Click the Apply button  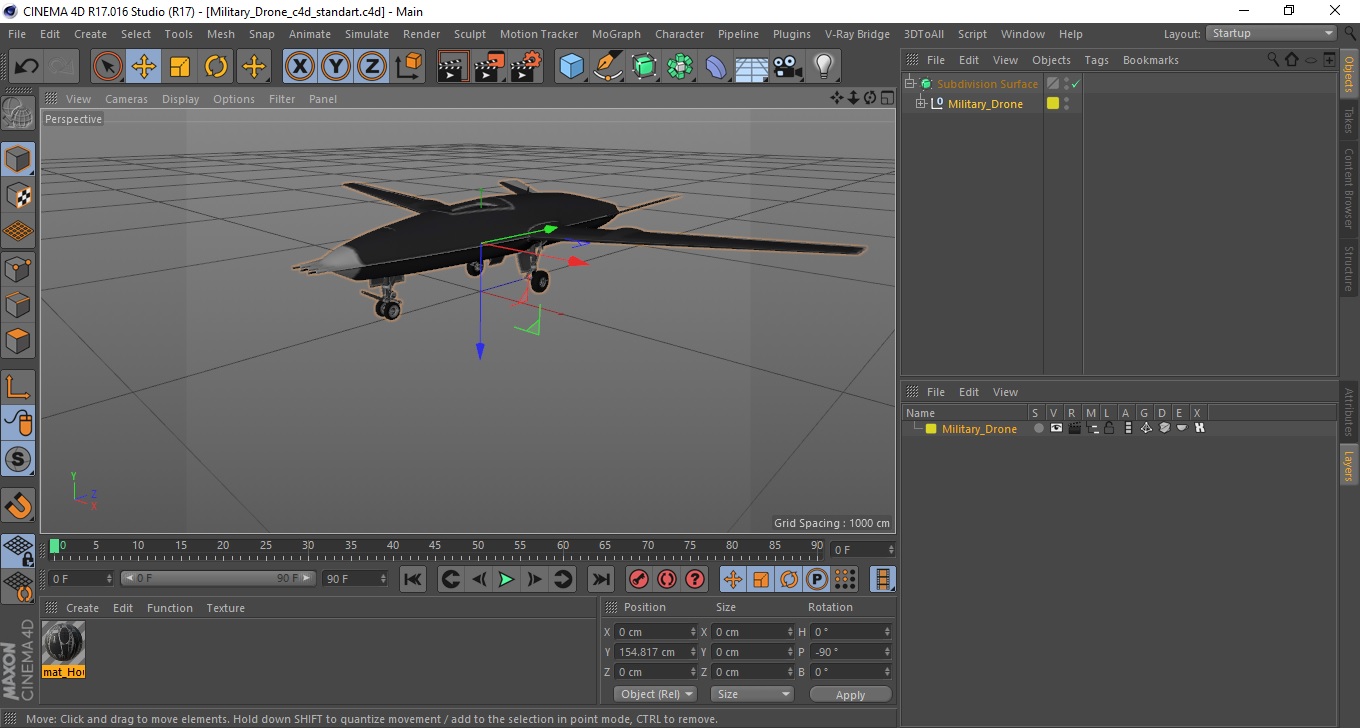[850, 694]
